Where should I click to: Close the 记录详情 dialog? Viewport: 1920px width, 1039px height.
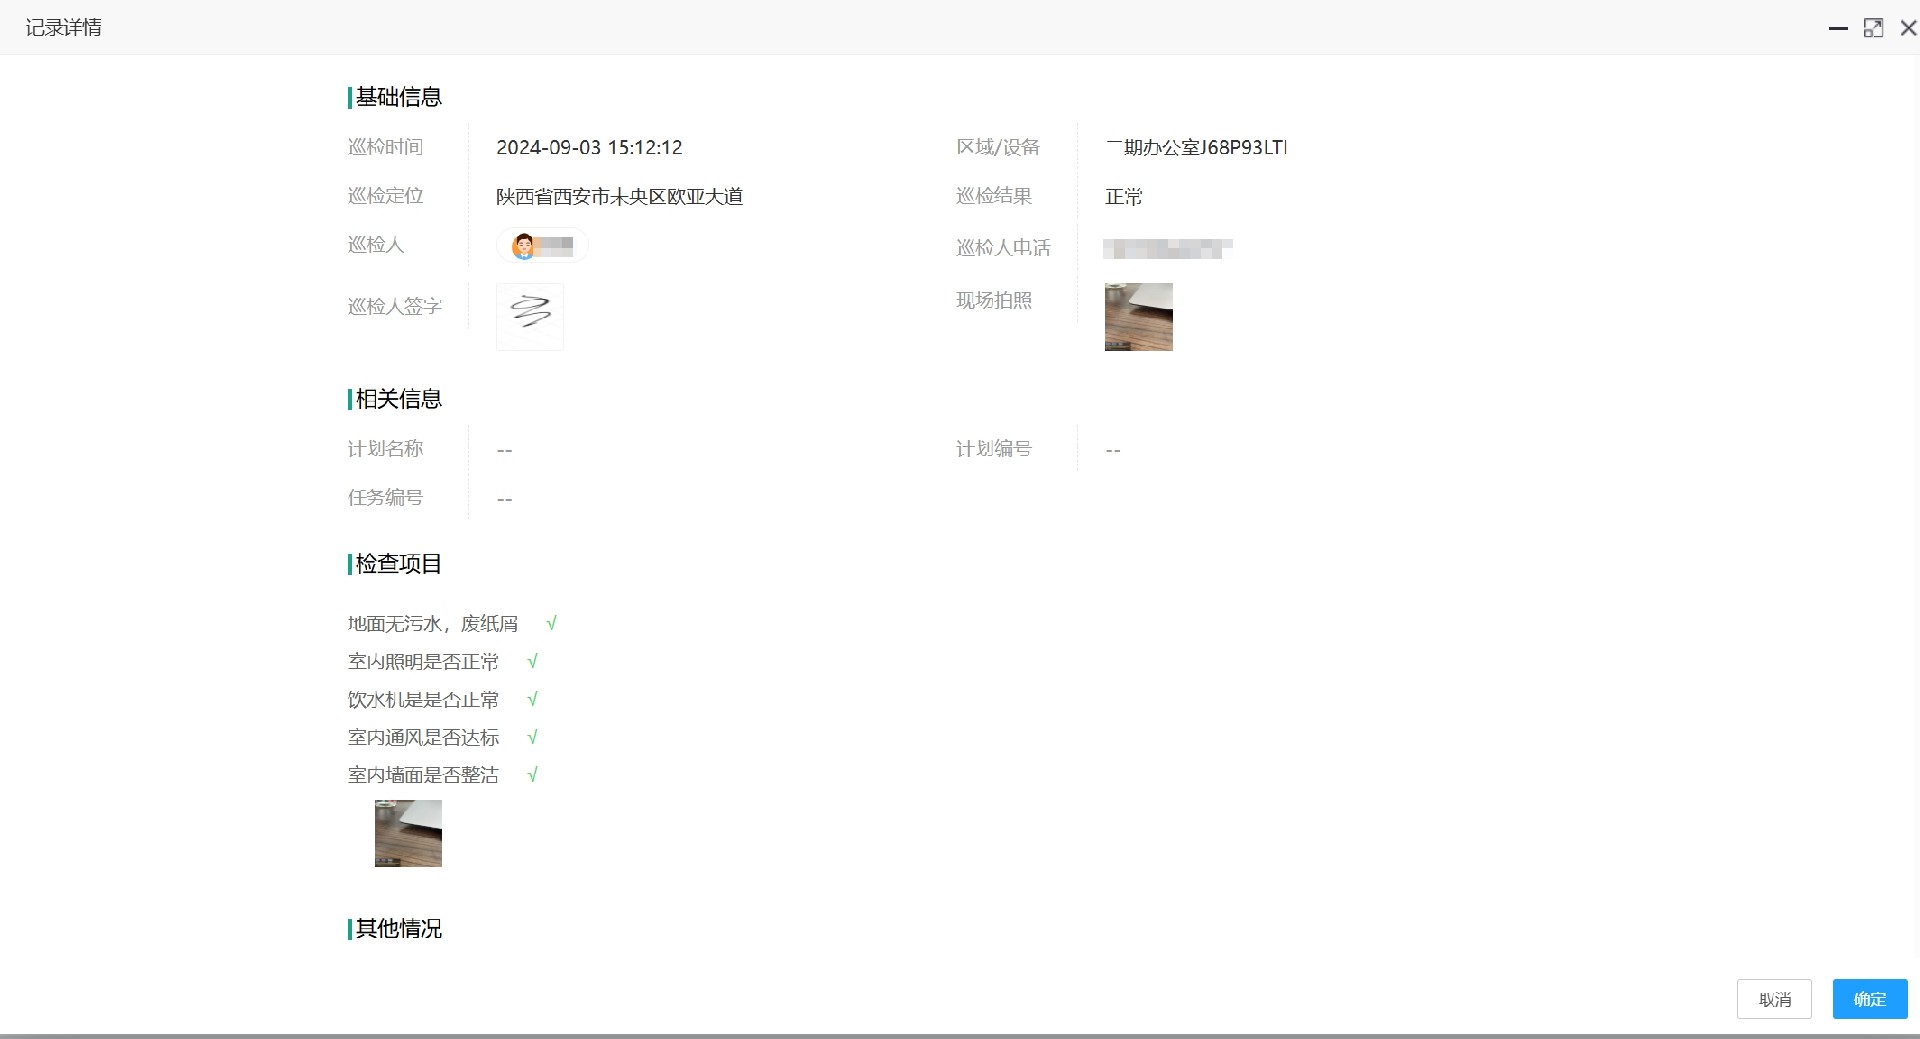point(1909,28)
